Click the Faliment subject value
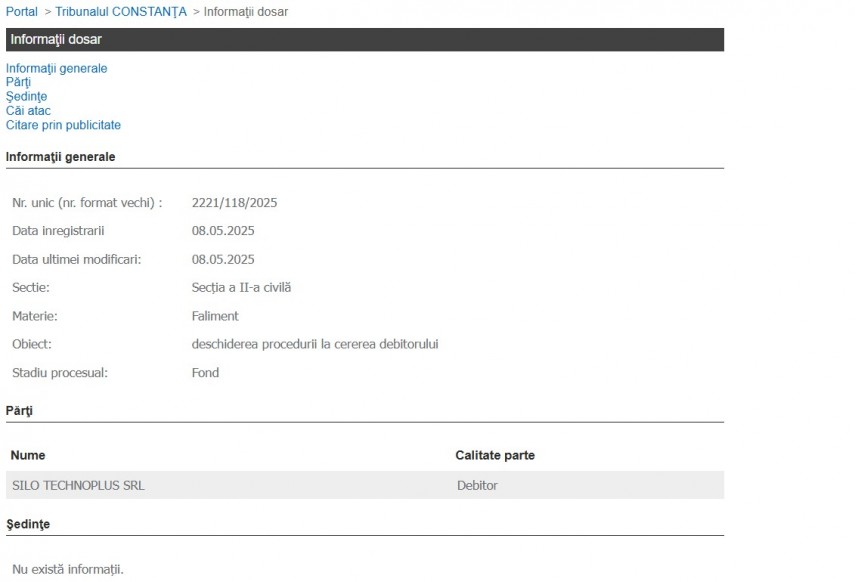The image size is (855, 582). [215, 316]
